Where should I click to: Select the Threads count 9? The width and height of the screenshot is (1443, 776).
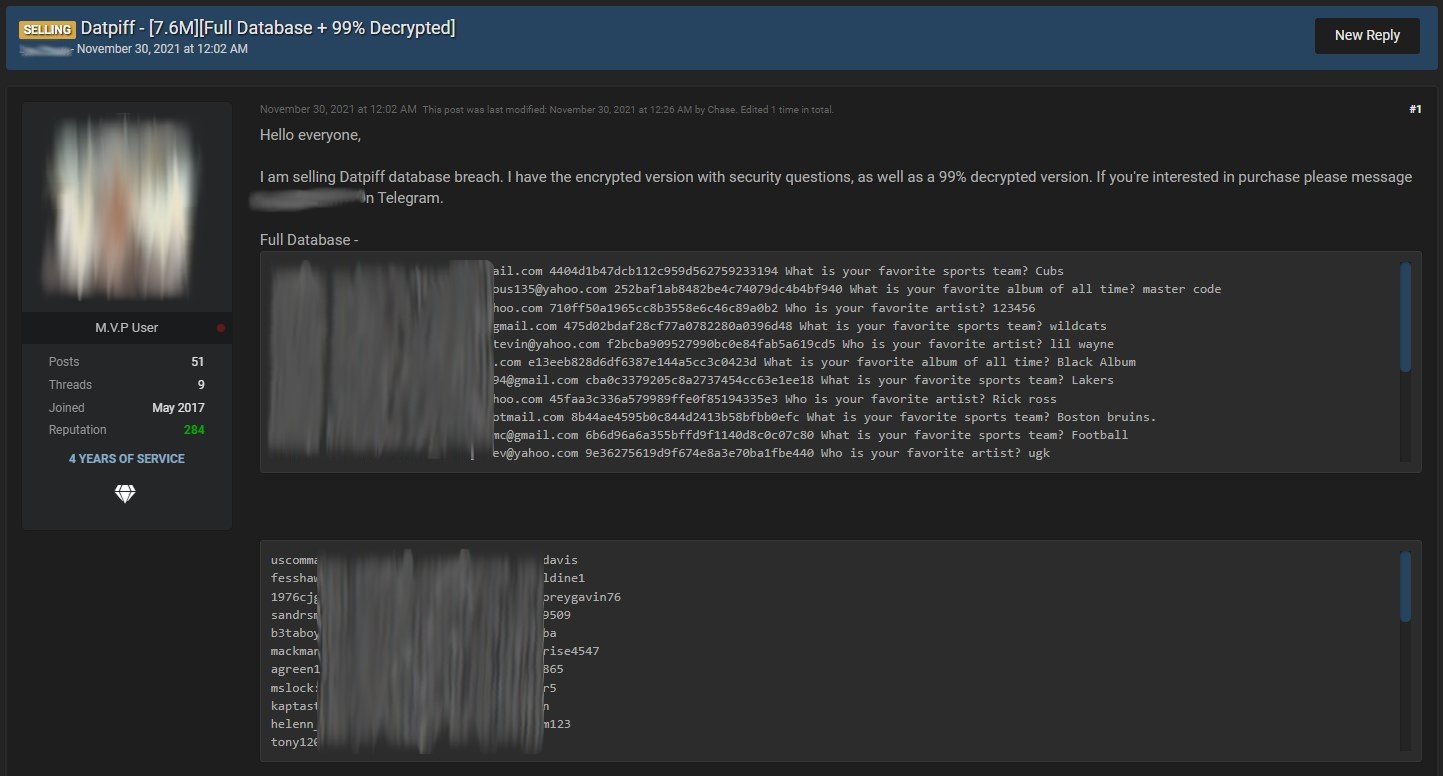pos(200,385)
